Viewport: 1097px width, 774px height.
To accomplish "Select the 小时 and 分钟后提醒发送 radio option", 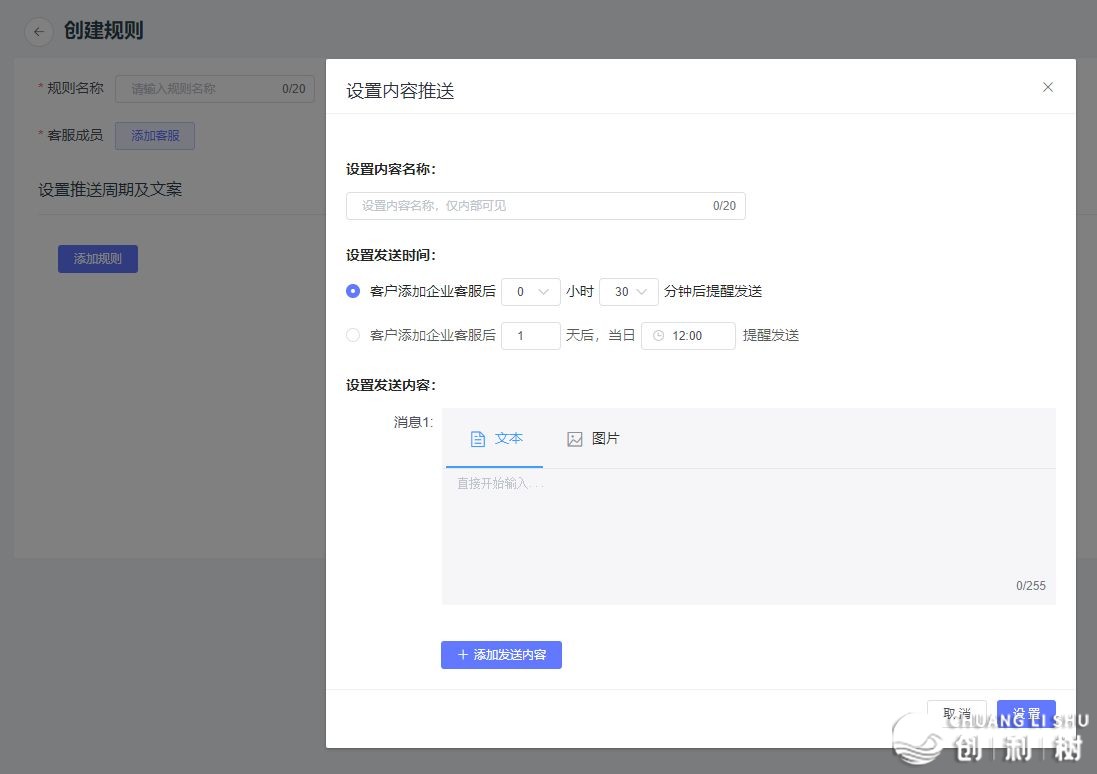I will pyautogui.click(x=353, y=291).
